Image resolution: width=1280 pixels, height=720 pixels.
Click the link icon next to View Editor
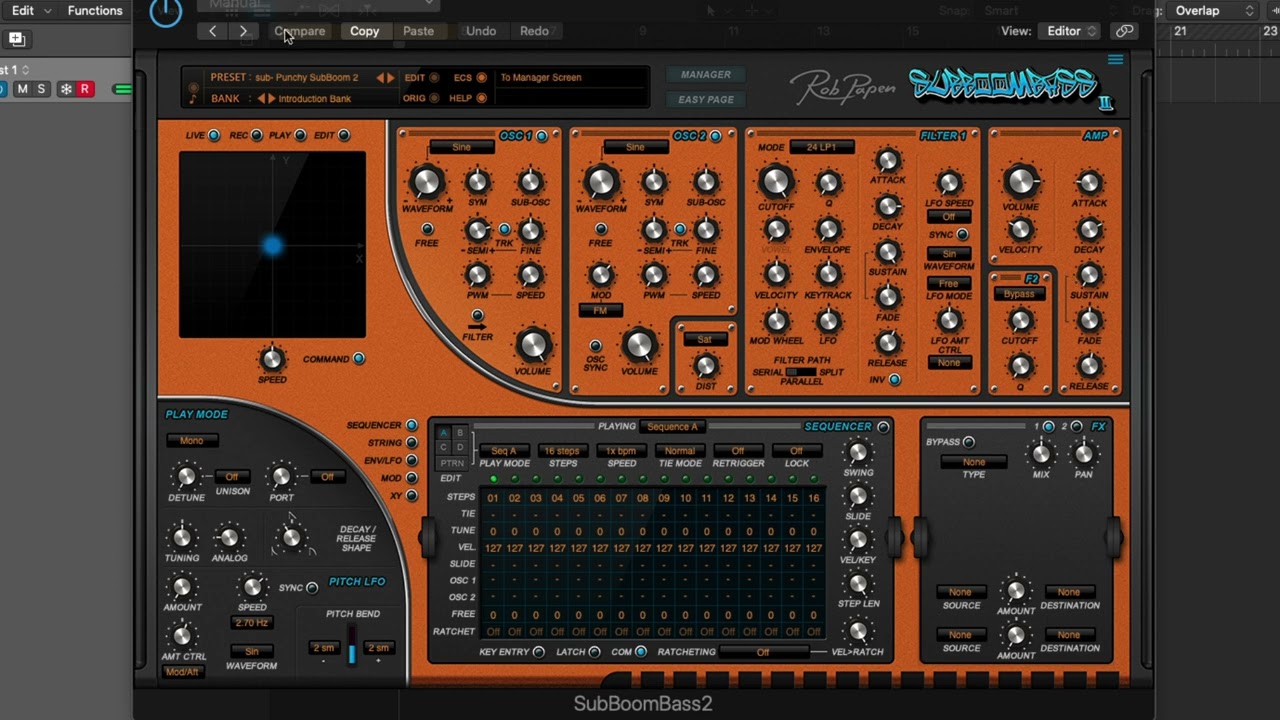(x=1125, y=31)
